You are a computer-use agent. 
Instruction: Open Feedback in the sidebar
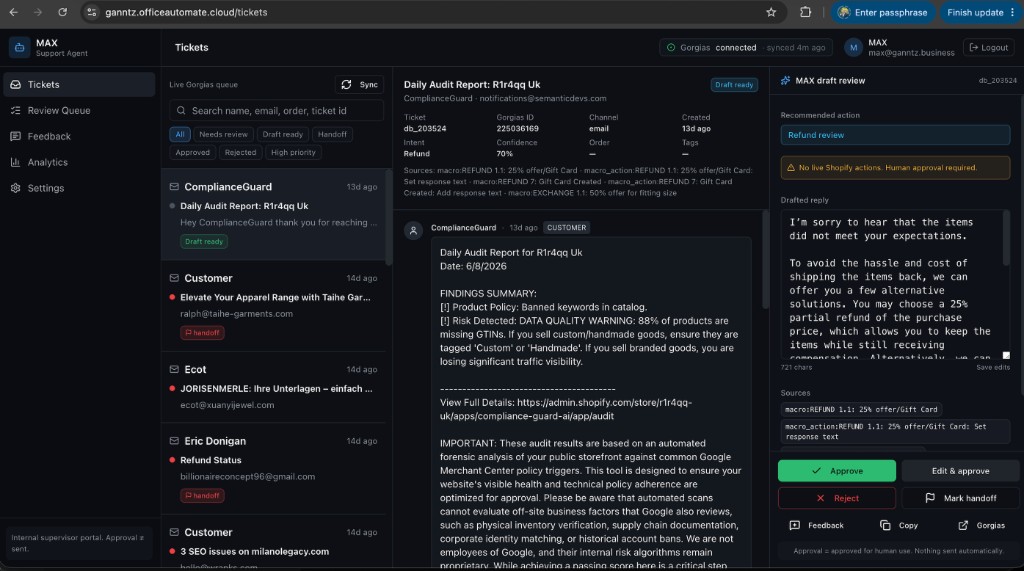pos(79,136)
